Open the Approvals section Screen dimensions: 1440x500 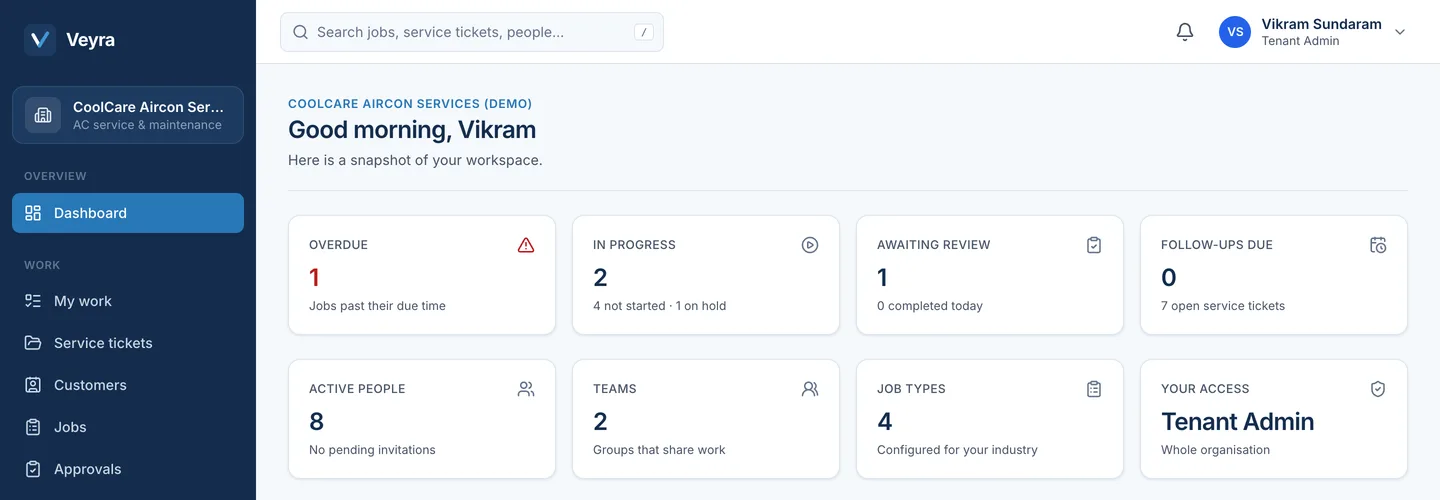pos(128,469)
